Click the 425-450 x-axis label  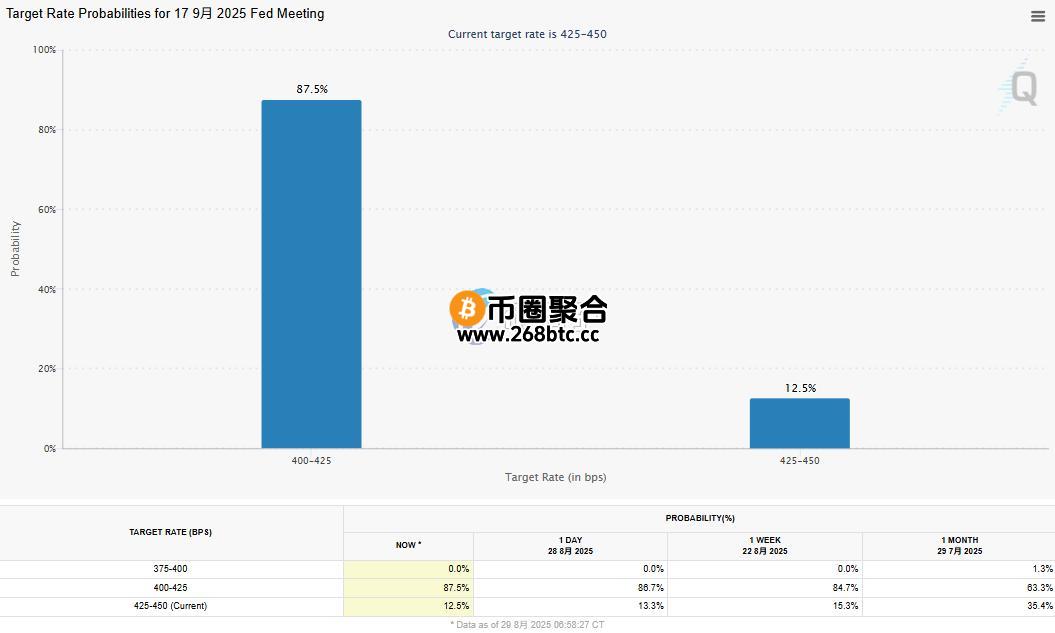(799, 461)
